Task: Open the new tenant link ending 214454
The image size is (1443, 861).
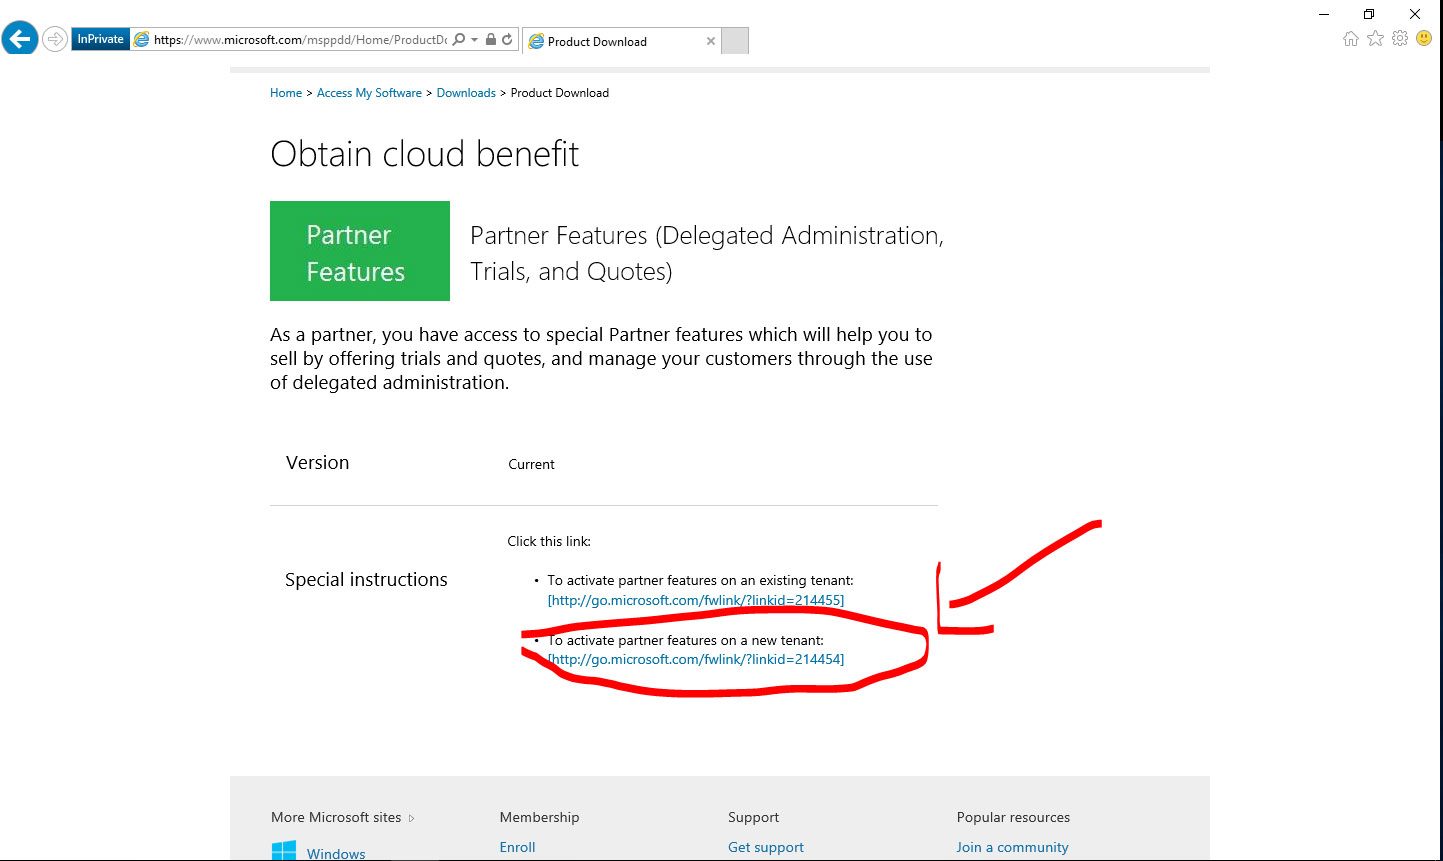Action: [x=696, y=659]
